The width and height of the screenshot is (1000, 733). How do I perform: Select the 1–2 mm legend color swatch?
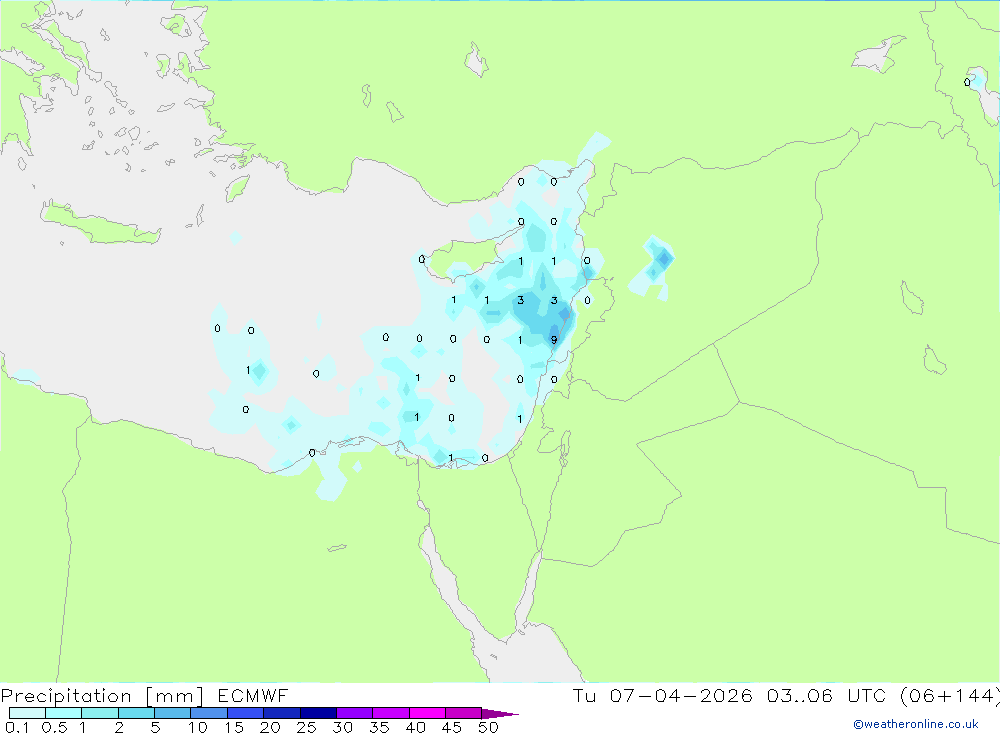click(99, 713)
